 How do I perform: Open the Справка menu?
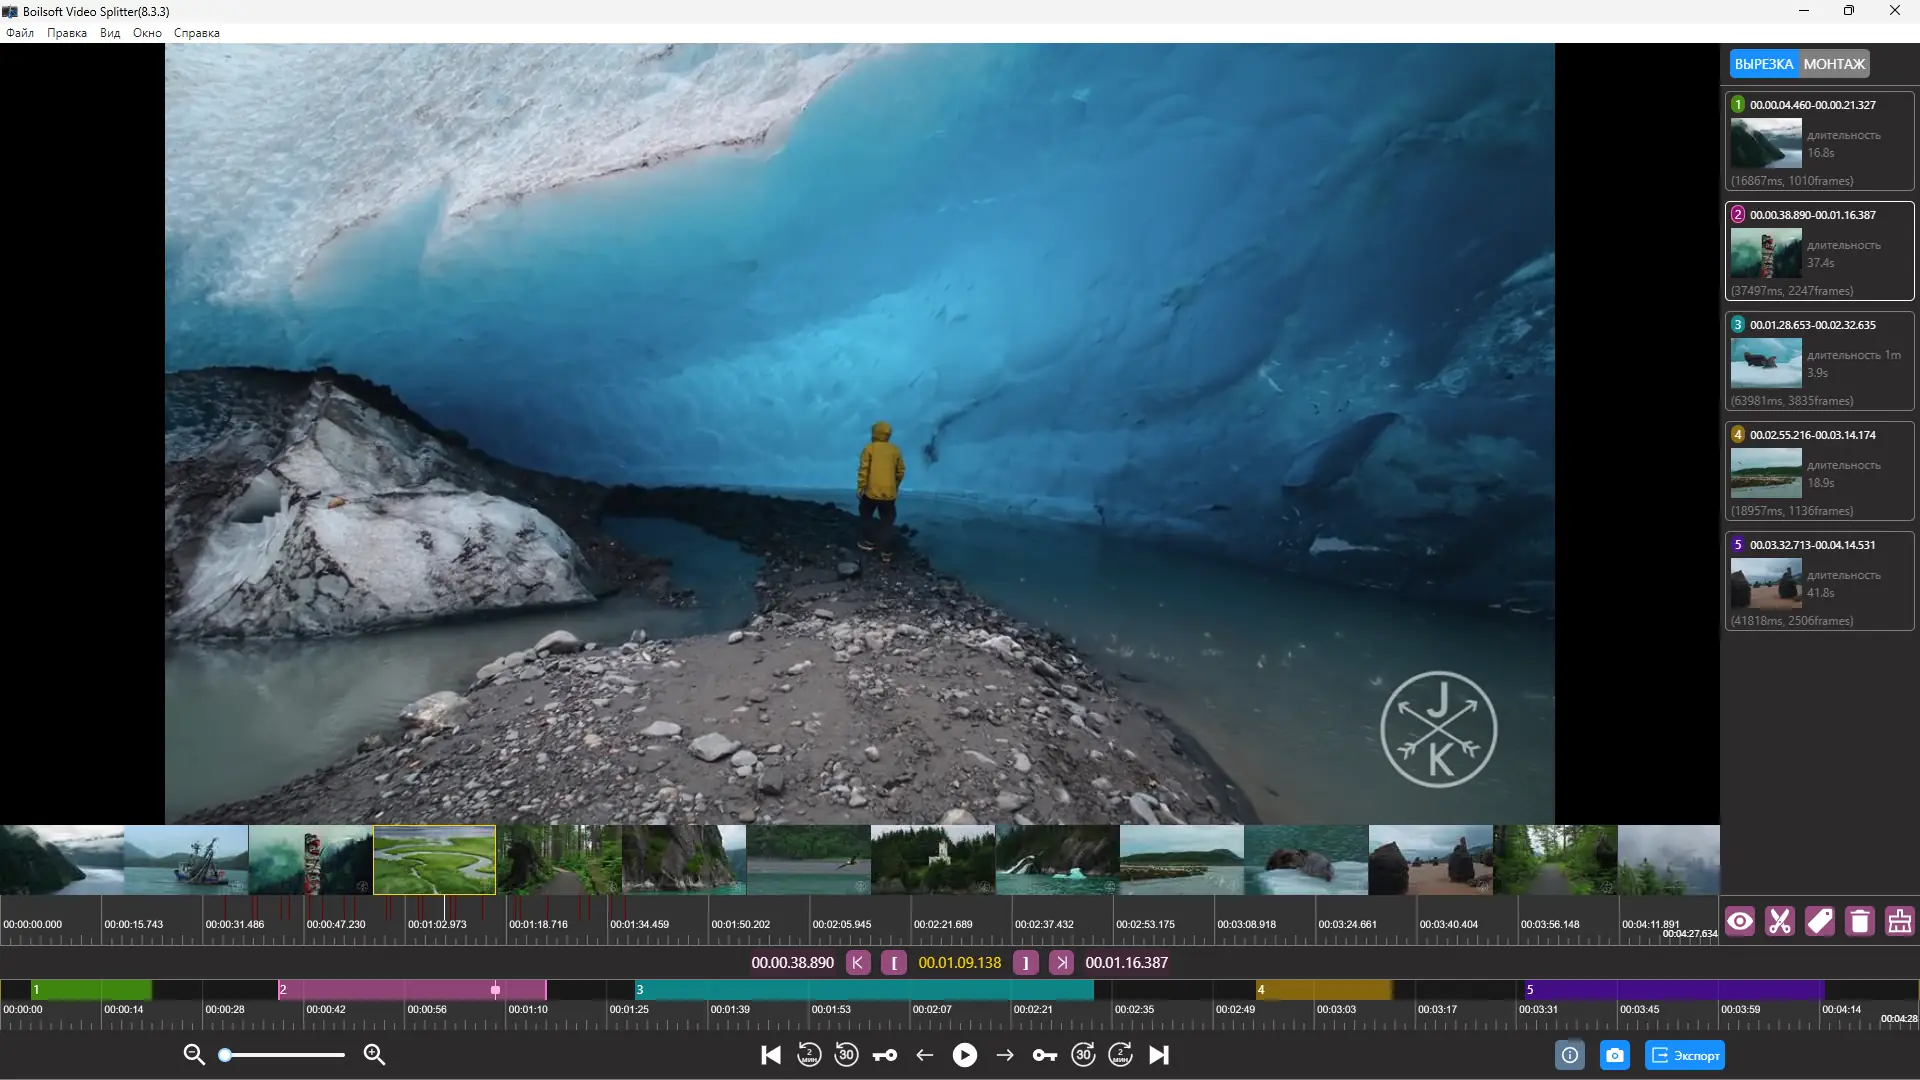pos(196,33)
